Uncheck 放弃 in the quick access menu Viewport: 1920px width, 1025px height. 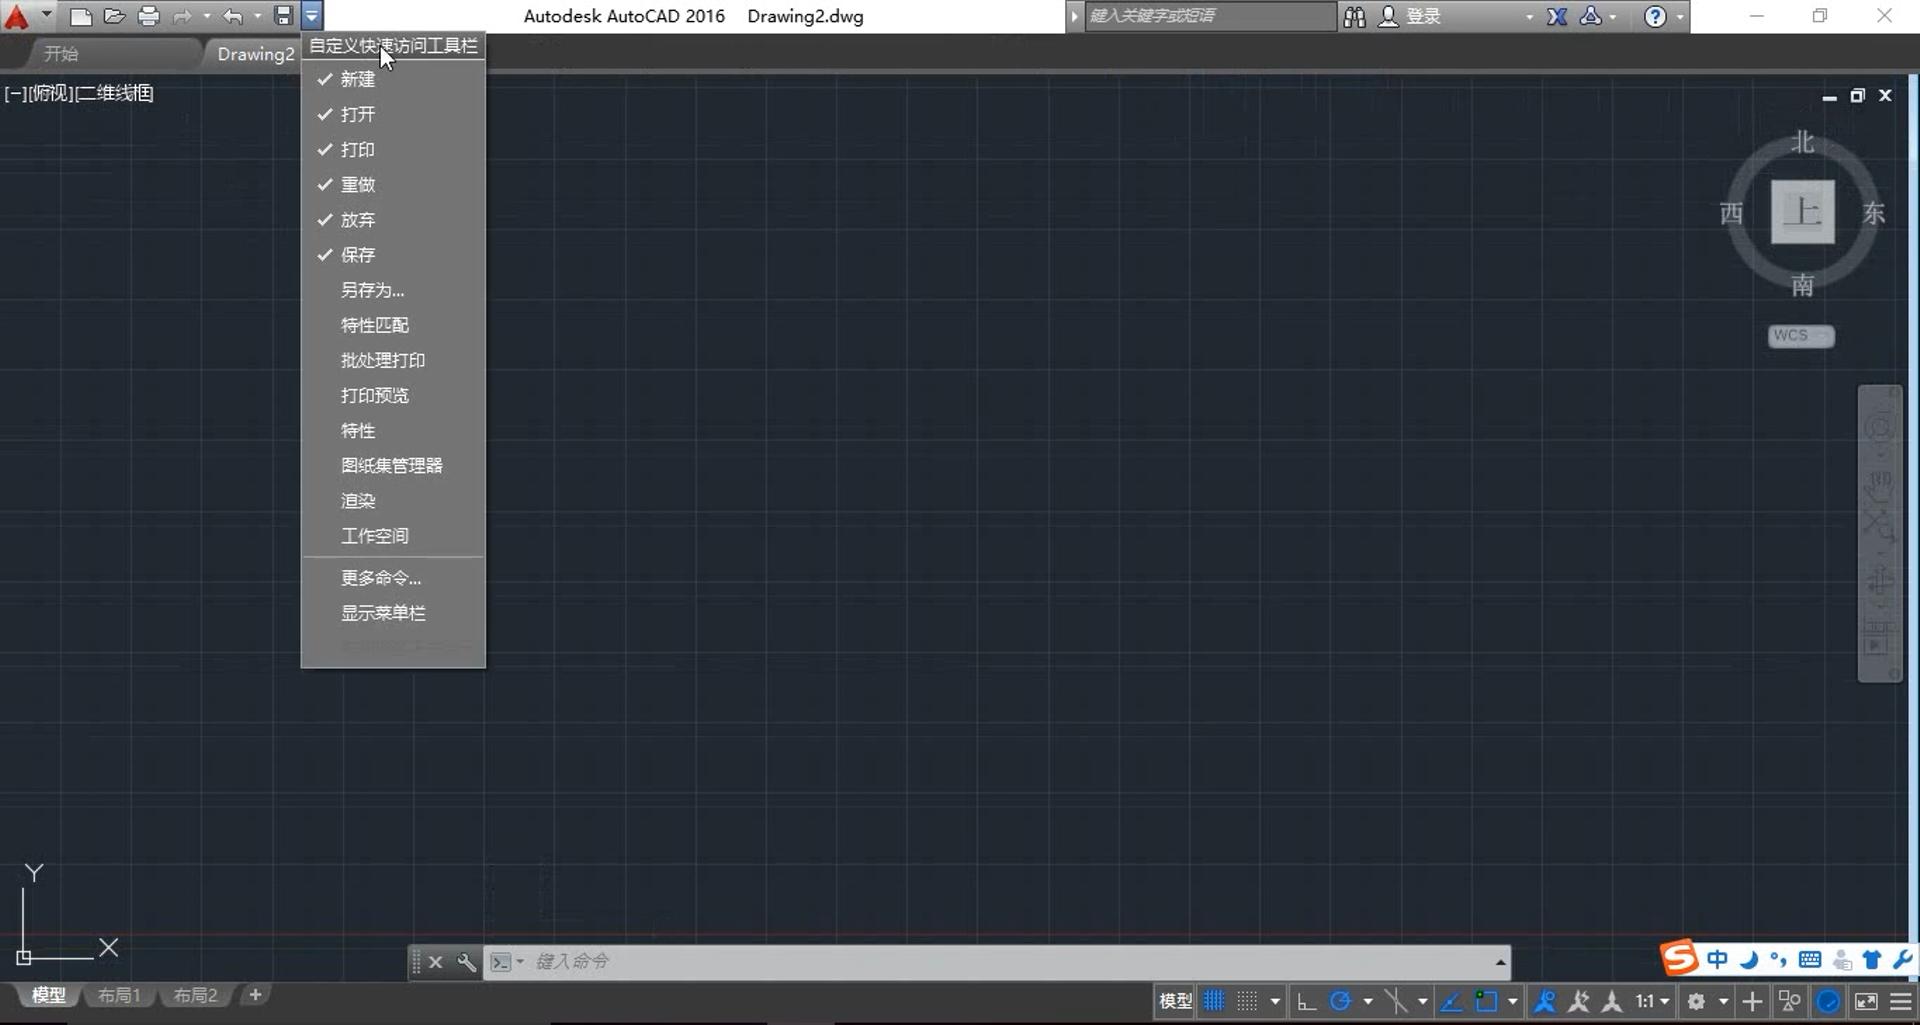[393, 219]
